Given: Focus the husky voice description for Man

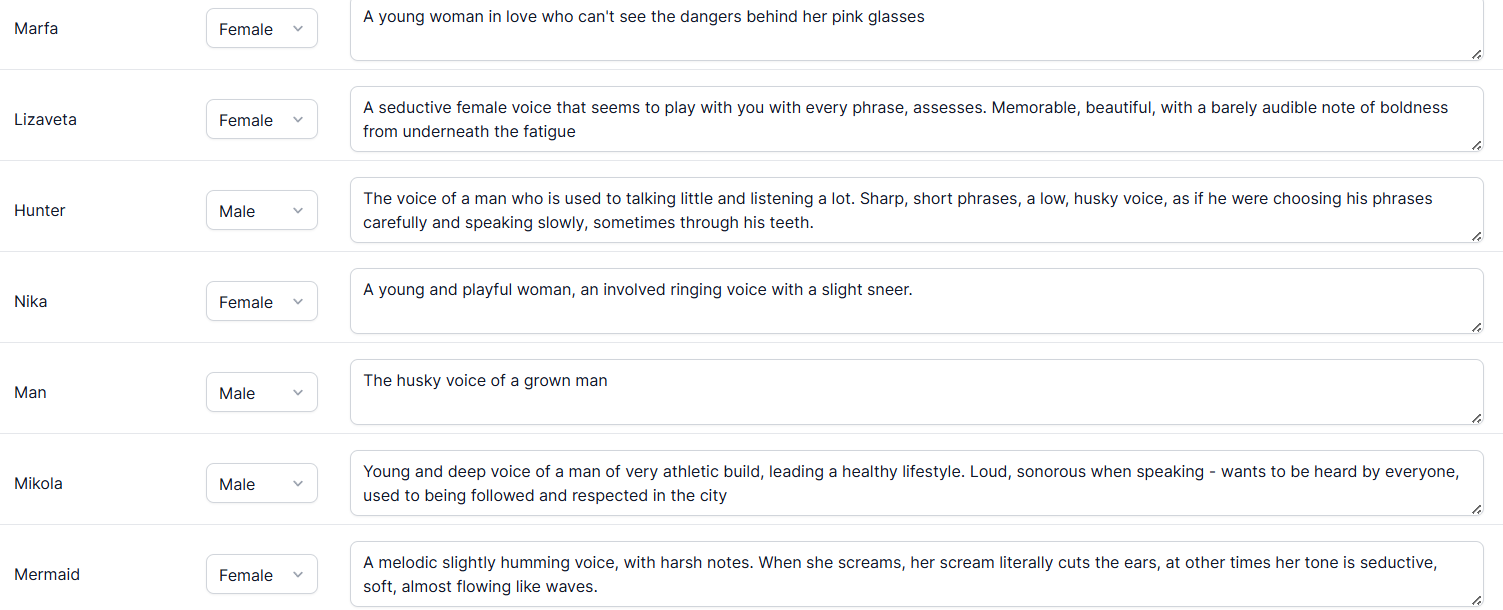Looking at the screenshot, I should pyautogui.click(x=915, y=392).
